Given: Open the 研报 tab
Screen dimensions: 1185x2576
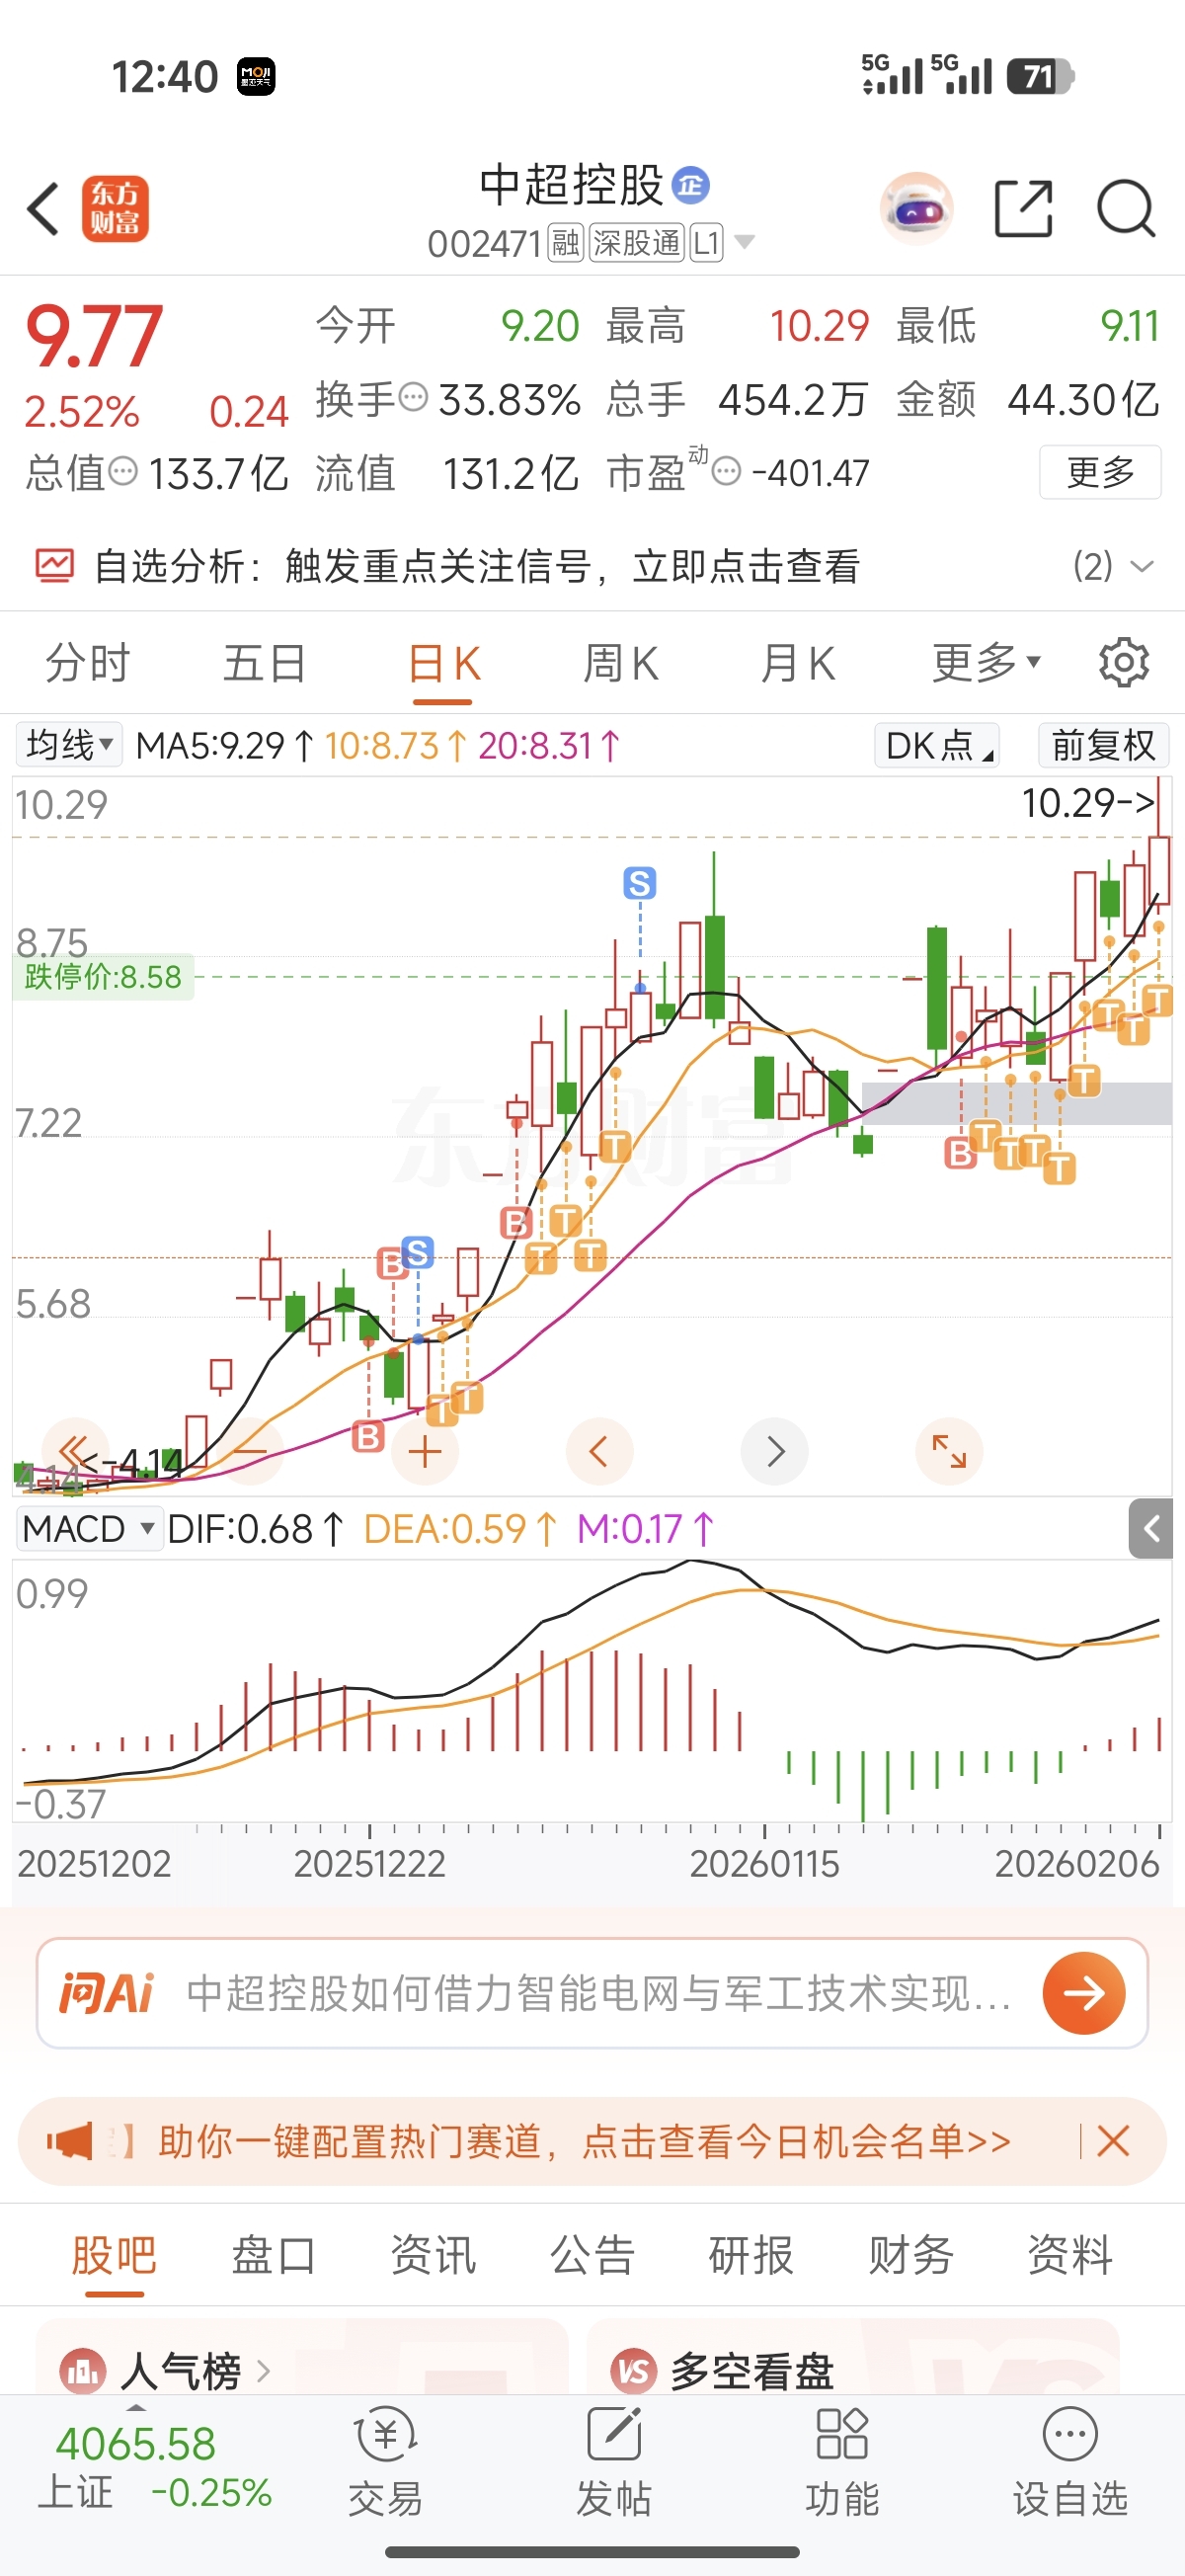Looking at the screenshot, I should point(751,2256).
